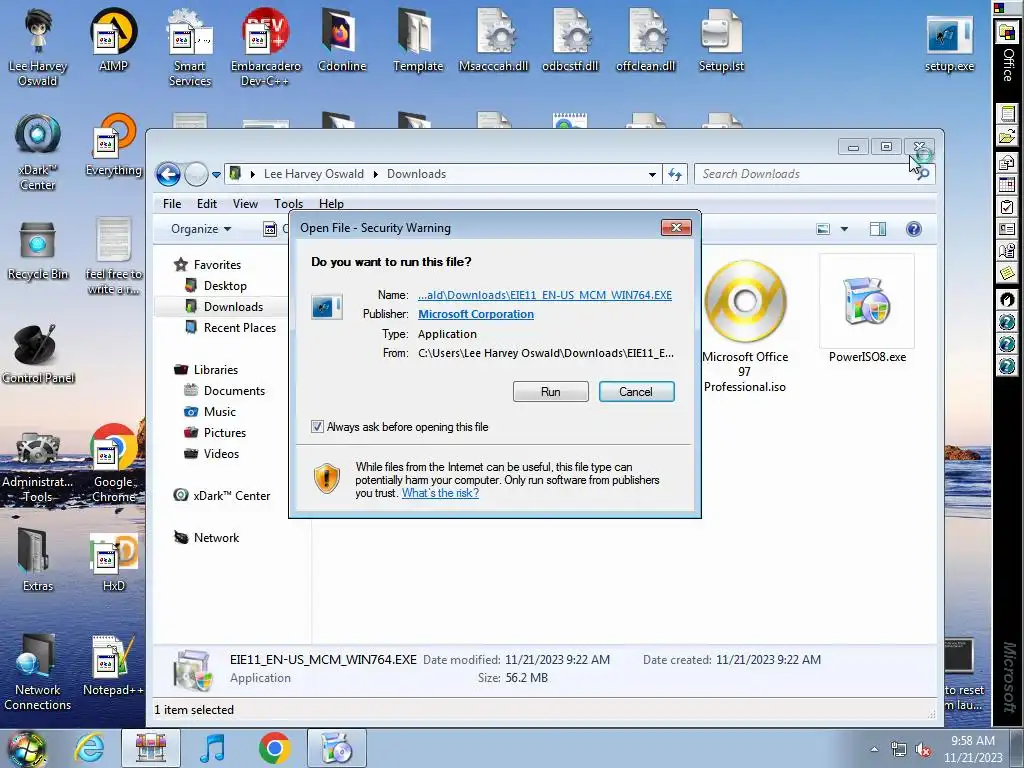Image resolution: width=1024 pixels, height=768 pixels.
Task: Select the offclean.dll desktop file
Action: [x=646, y=40]
